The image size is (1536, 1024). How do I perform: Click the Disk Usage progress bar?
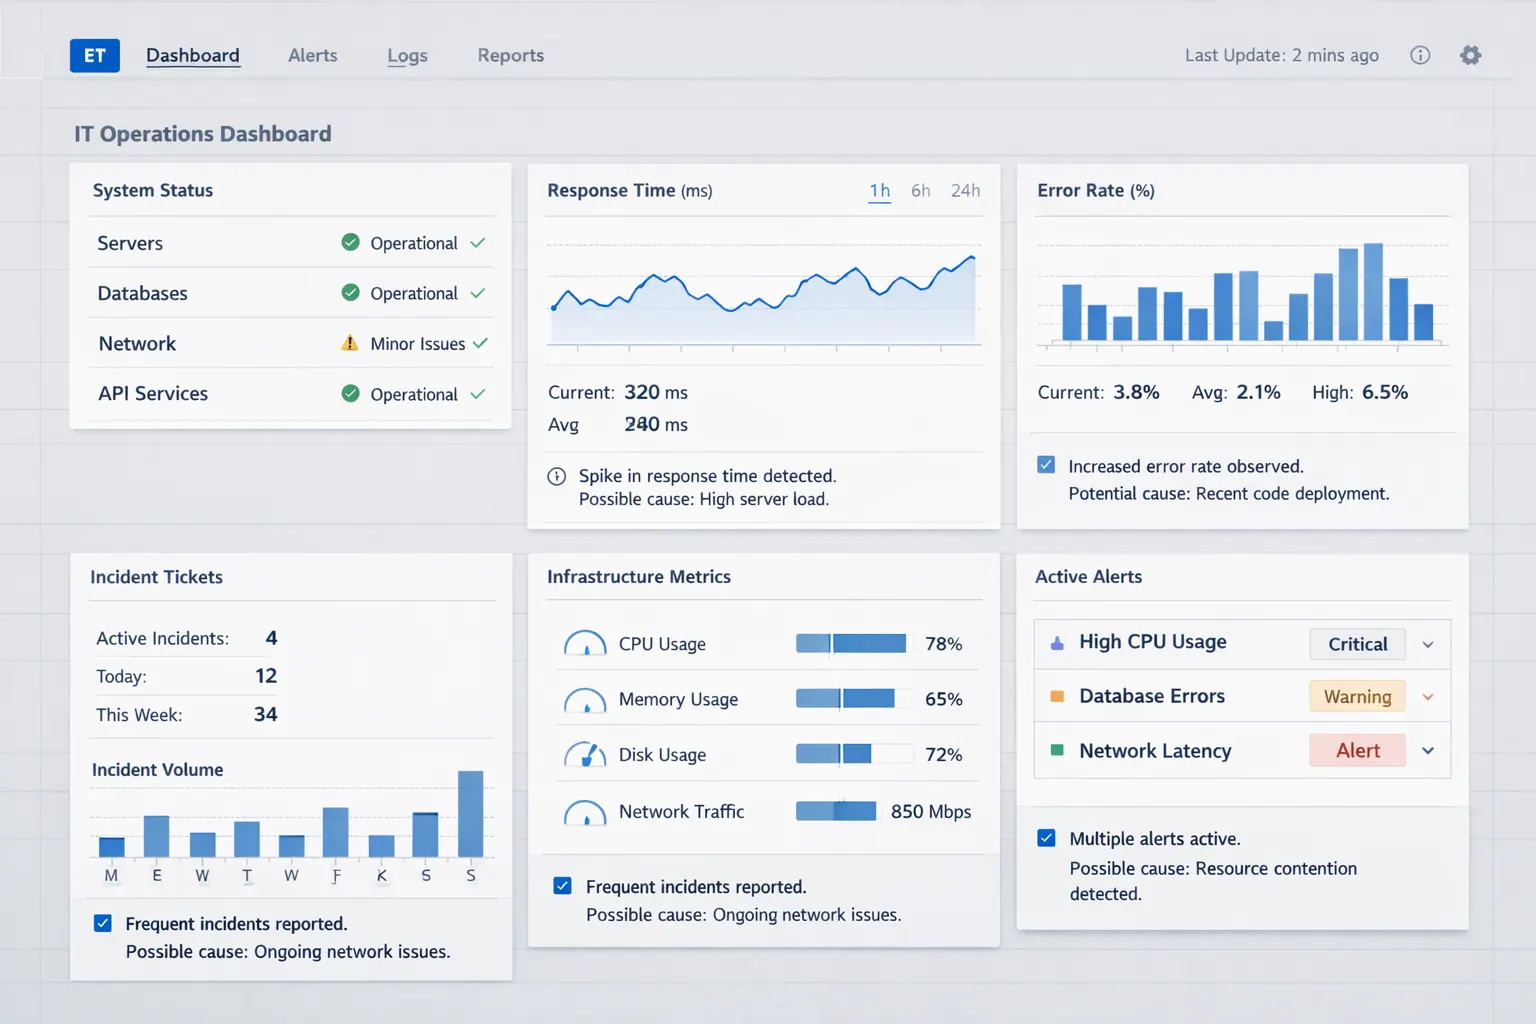[x=852, y=753]
